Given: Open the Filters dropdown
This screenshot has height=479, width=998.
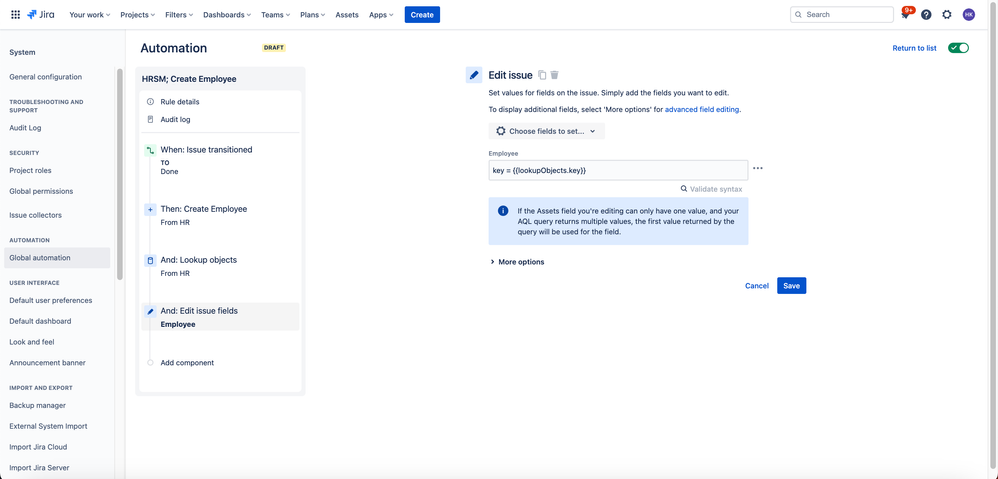Looking at the screenshot, I should click(179, 15).
